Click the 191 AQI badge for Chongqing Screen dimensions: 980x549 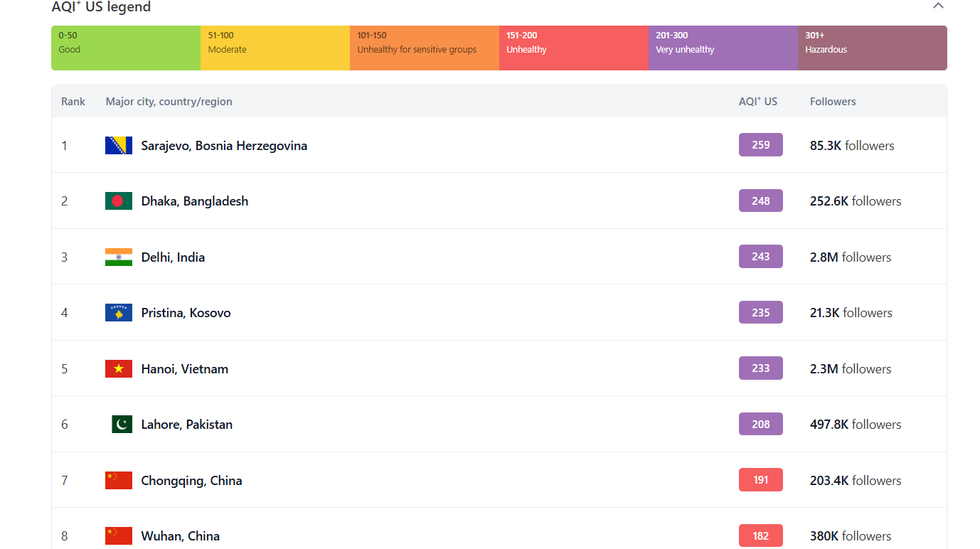[760, 481]
